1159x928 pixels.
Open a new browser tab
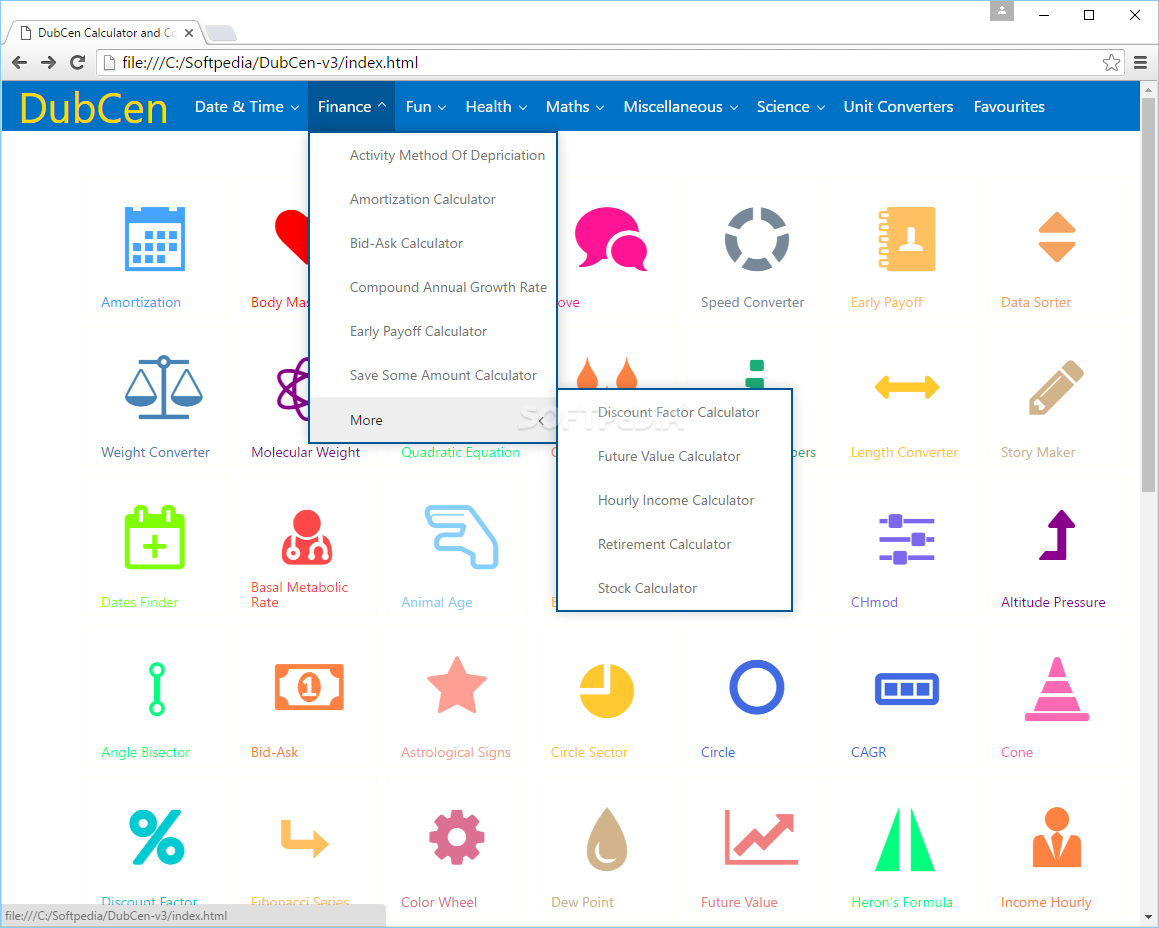point(220,33)
